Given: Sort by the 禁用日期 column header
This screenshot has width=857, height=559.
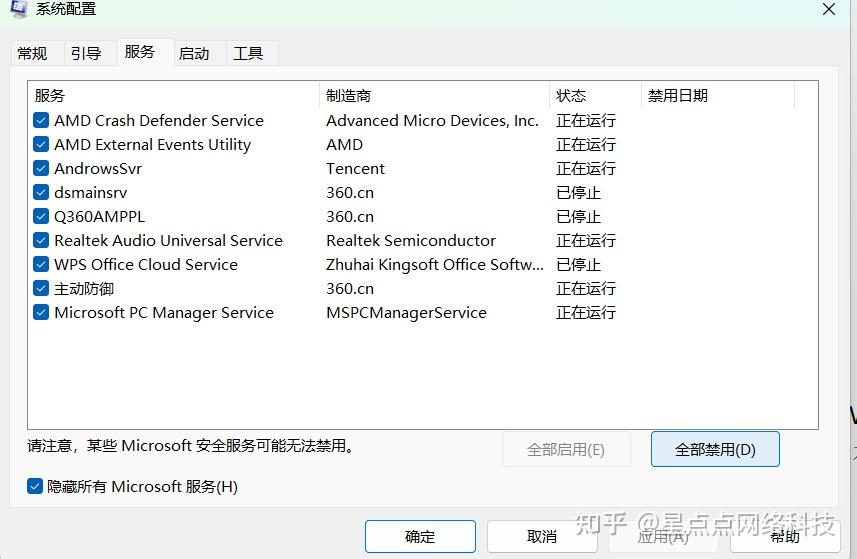Looking at the screenshot, I should [718, 96].
